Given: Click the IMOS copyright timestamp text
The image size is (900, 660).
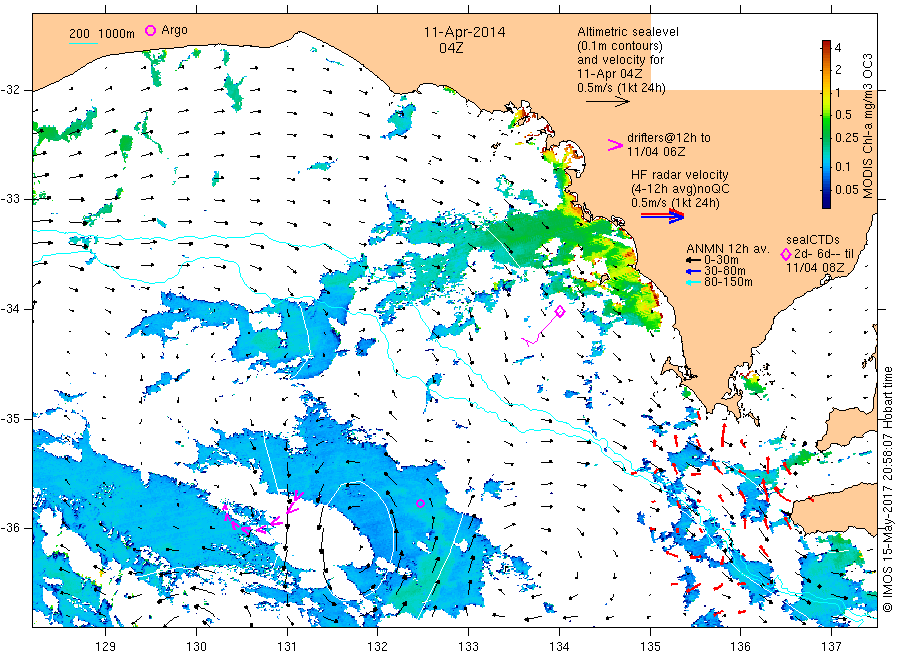Looking at the screenshot, I should 887,490.
